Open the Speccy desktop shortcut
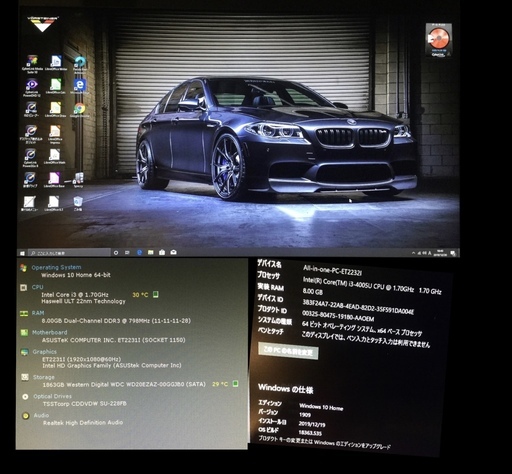 [79, 180]
